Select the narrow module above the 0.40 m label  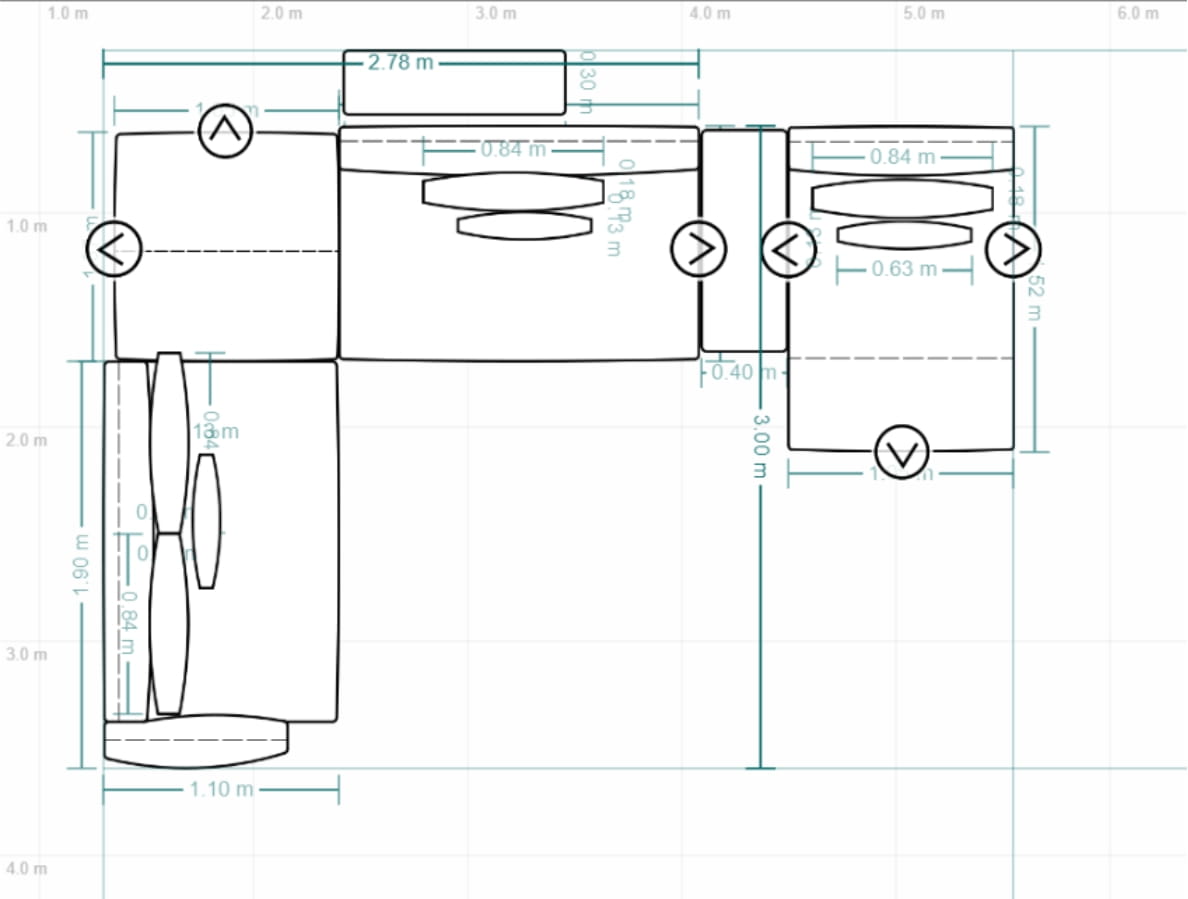[x=744, y=241]
